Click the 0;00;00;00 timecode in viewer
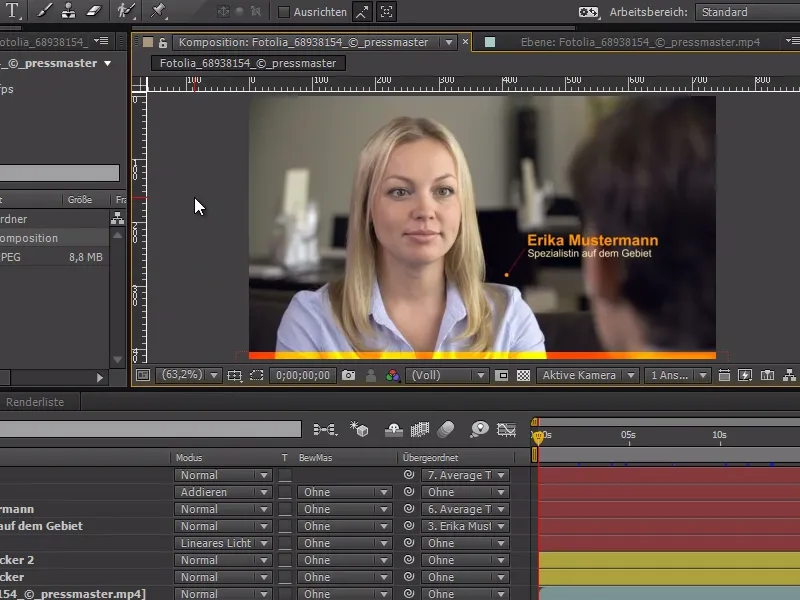 click(x=303, y=376)
